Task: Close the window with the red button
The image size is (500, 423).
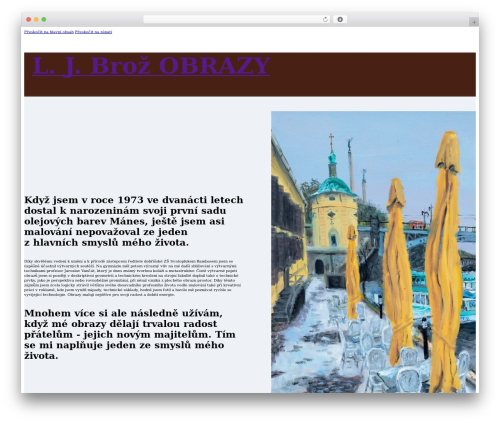Action: 29,20
